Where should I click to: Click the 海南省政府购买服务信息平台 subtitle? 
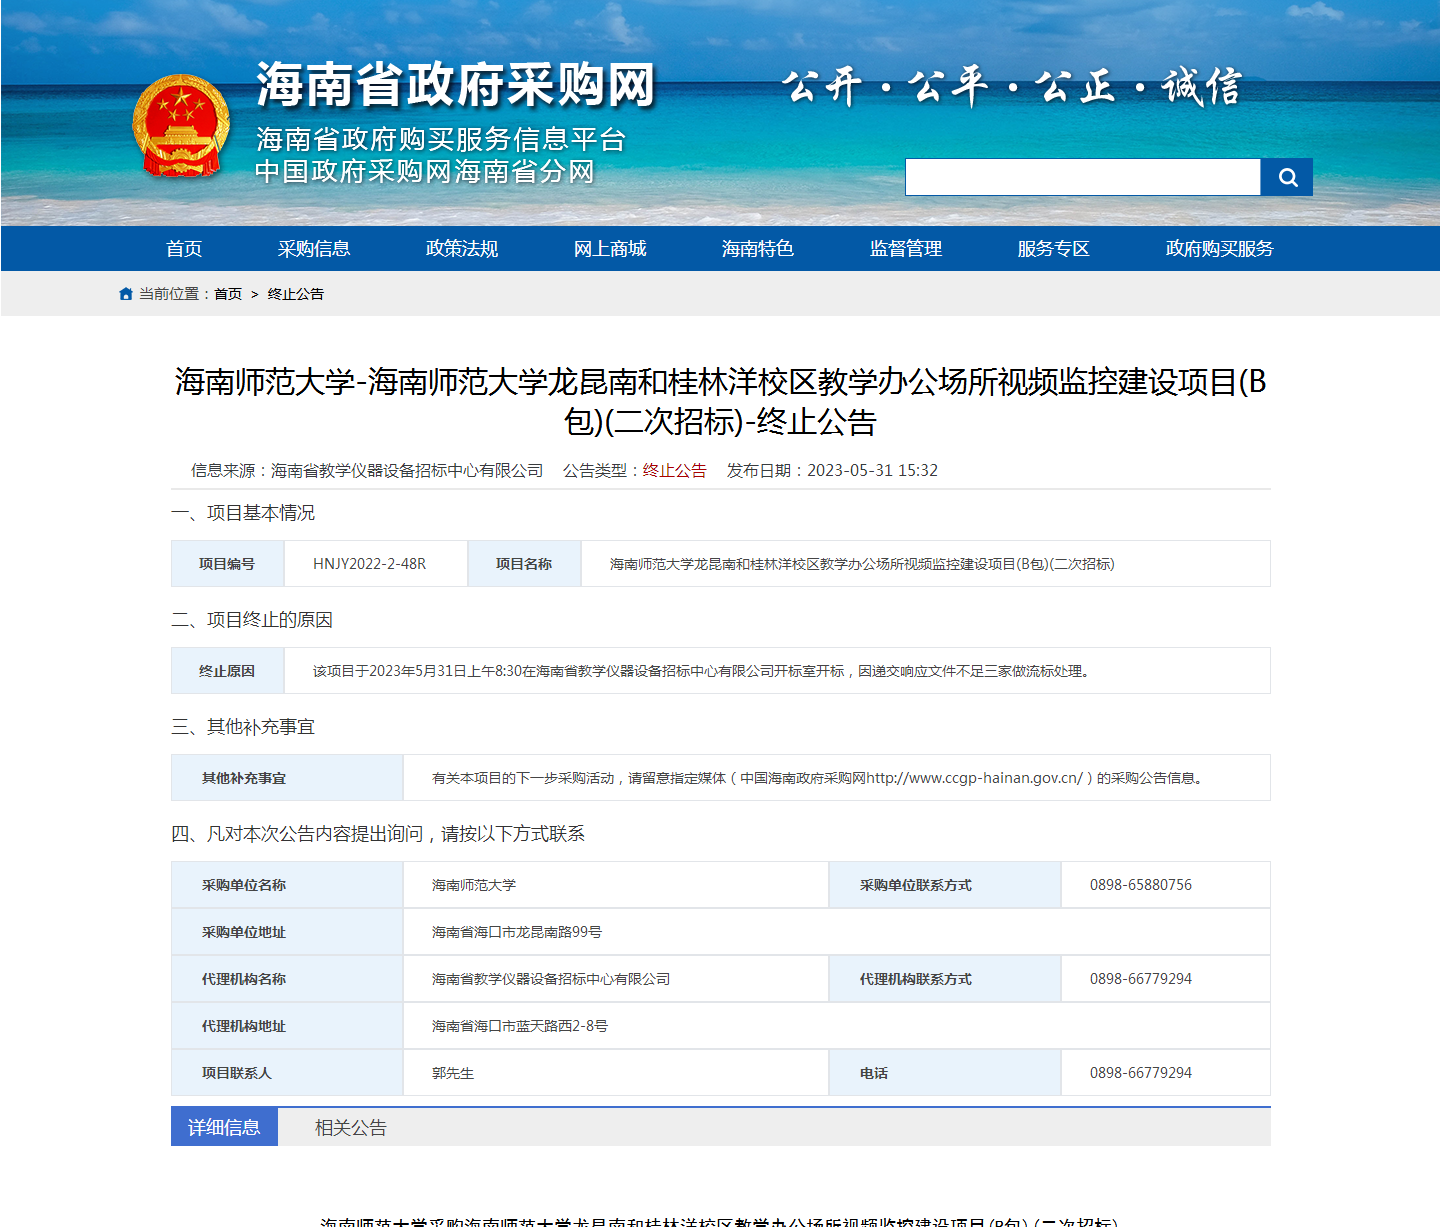coord(441,139)
